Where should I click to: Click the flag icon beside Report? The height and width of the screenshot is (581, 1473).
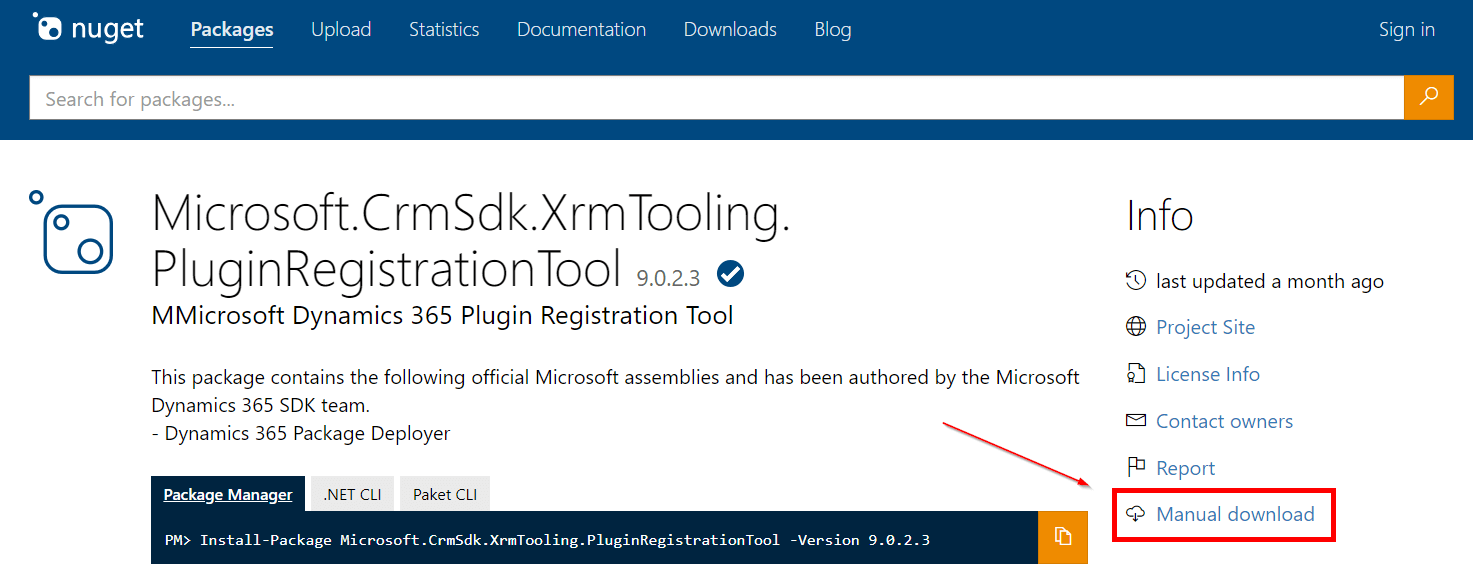click(1136, 468)
